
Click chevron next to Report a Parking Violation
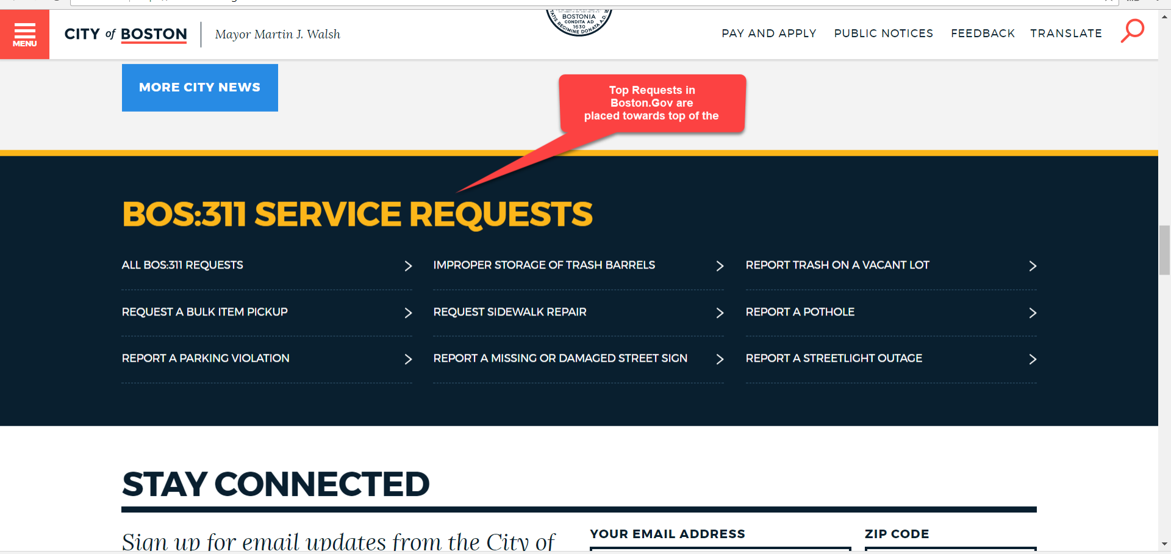pos(408,359)
